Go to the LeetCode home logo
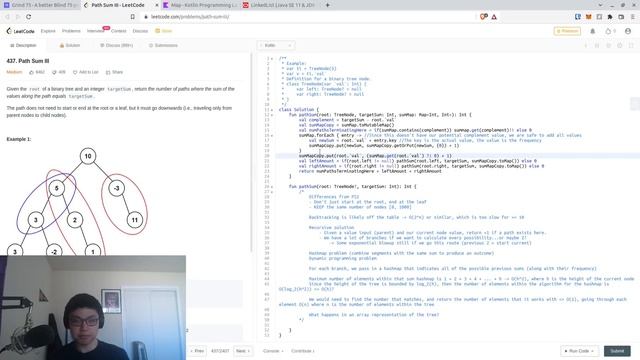This screenshot has width=640, height=360. (20, 31)
